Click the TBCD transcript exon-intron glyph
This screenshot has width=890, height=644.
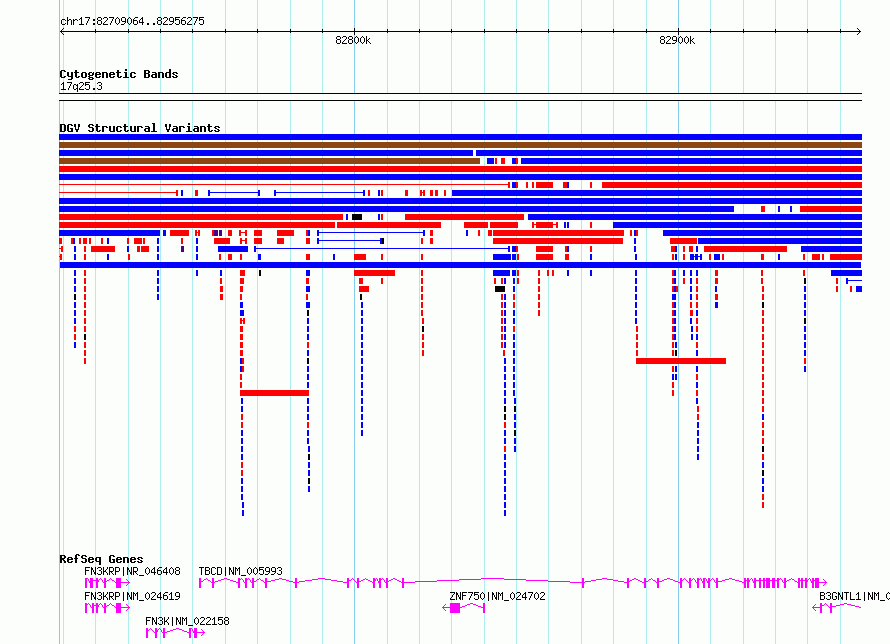point(513,583)
